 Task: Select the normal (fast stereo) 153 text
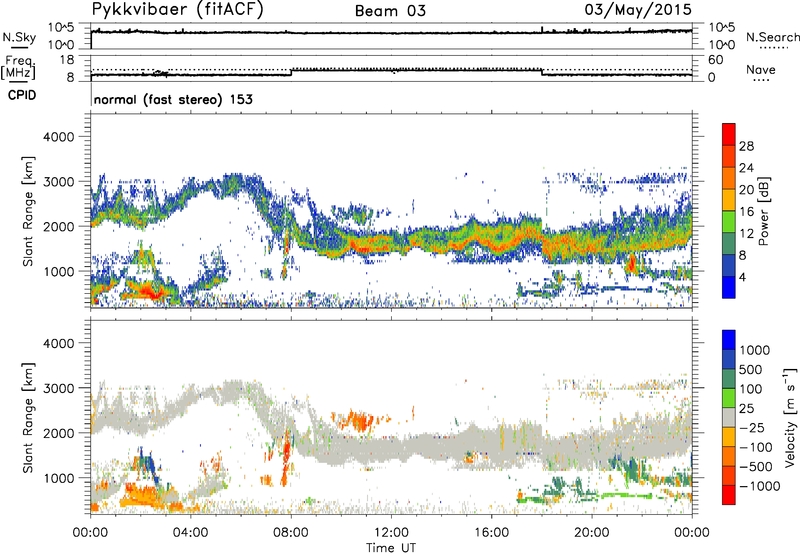(x=173, y=99)
